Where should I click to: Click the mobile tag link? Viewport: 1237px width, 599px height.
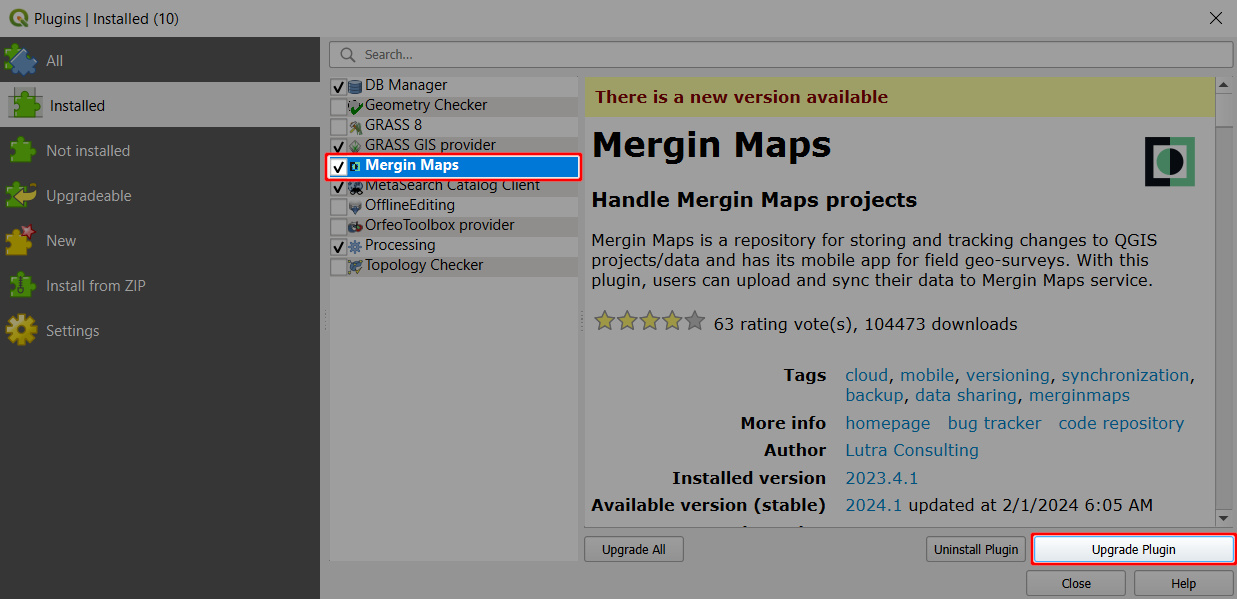[x=927, y=375]
